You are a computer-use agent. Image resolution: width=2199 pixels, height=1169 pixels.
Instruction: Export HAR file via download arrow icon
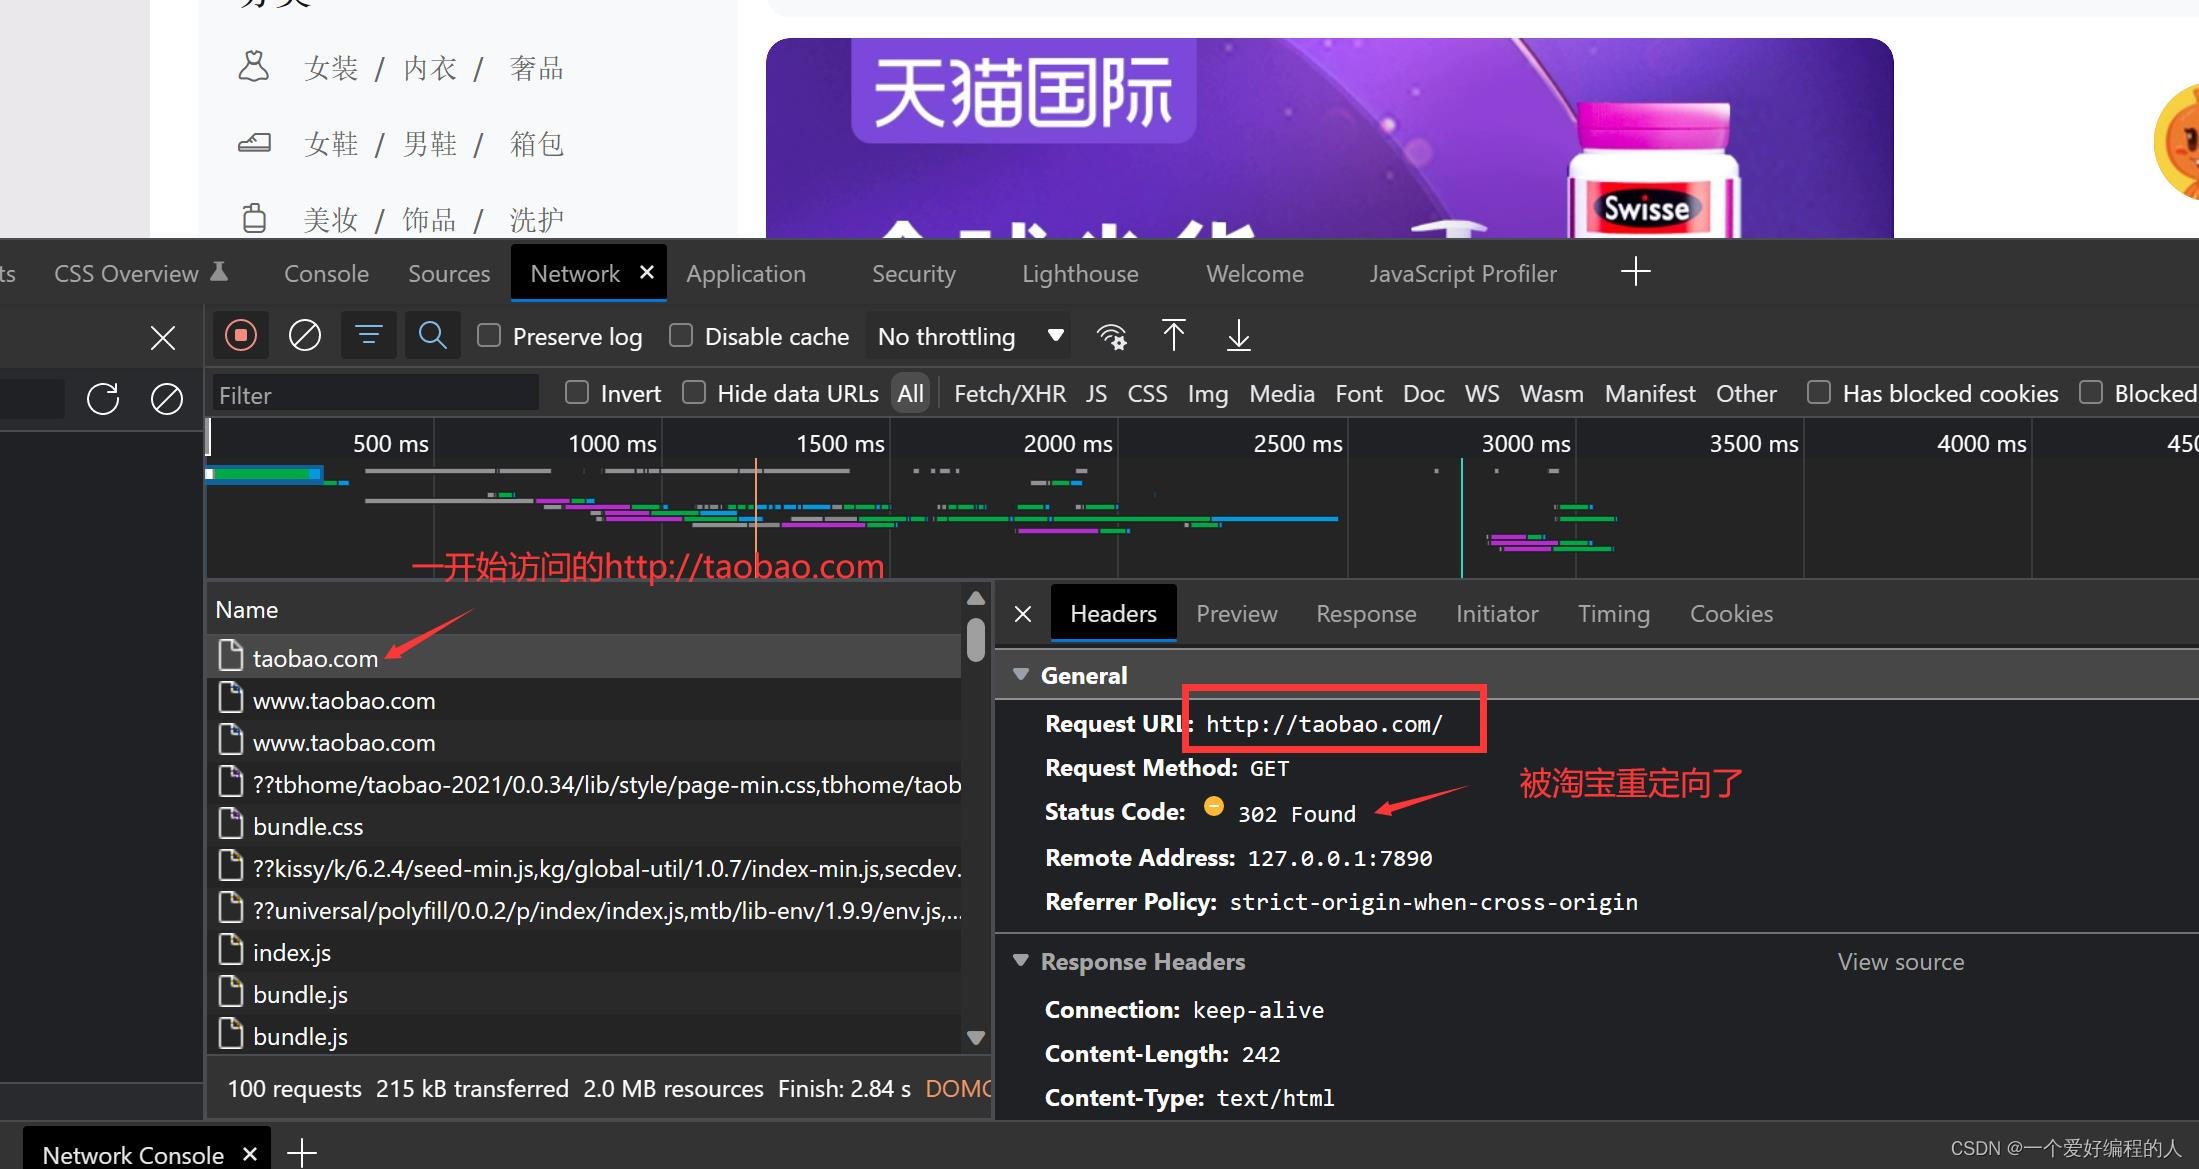[x=1238, y=335]
